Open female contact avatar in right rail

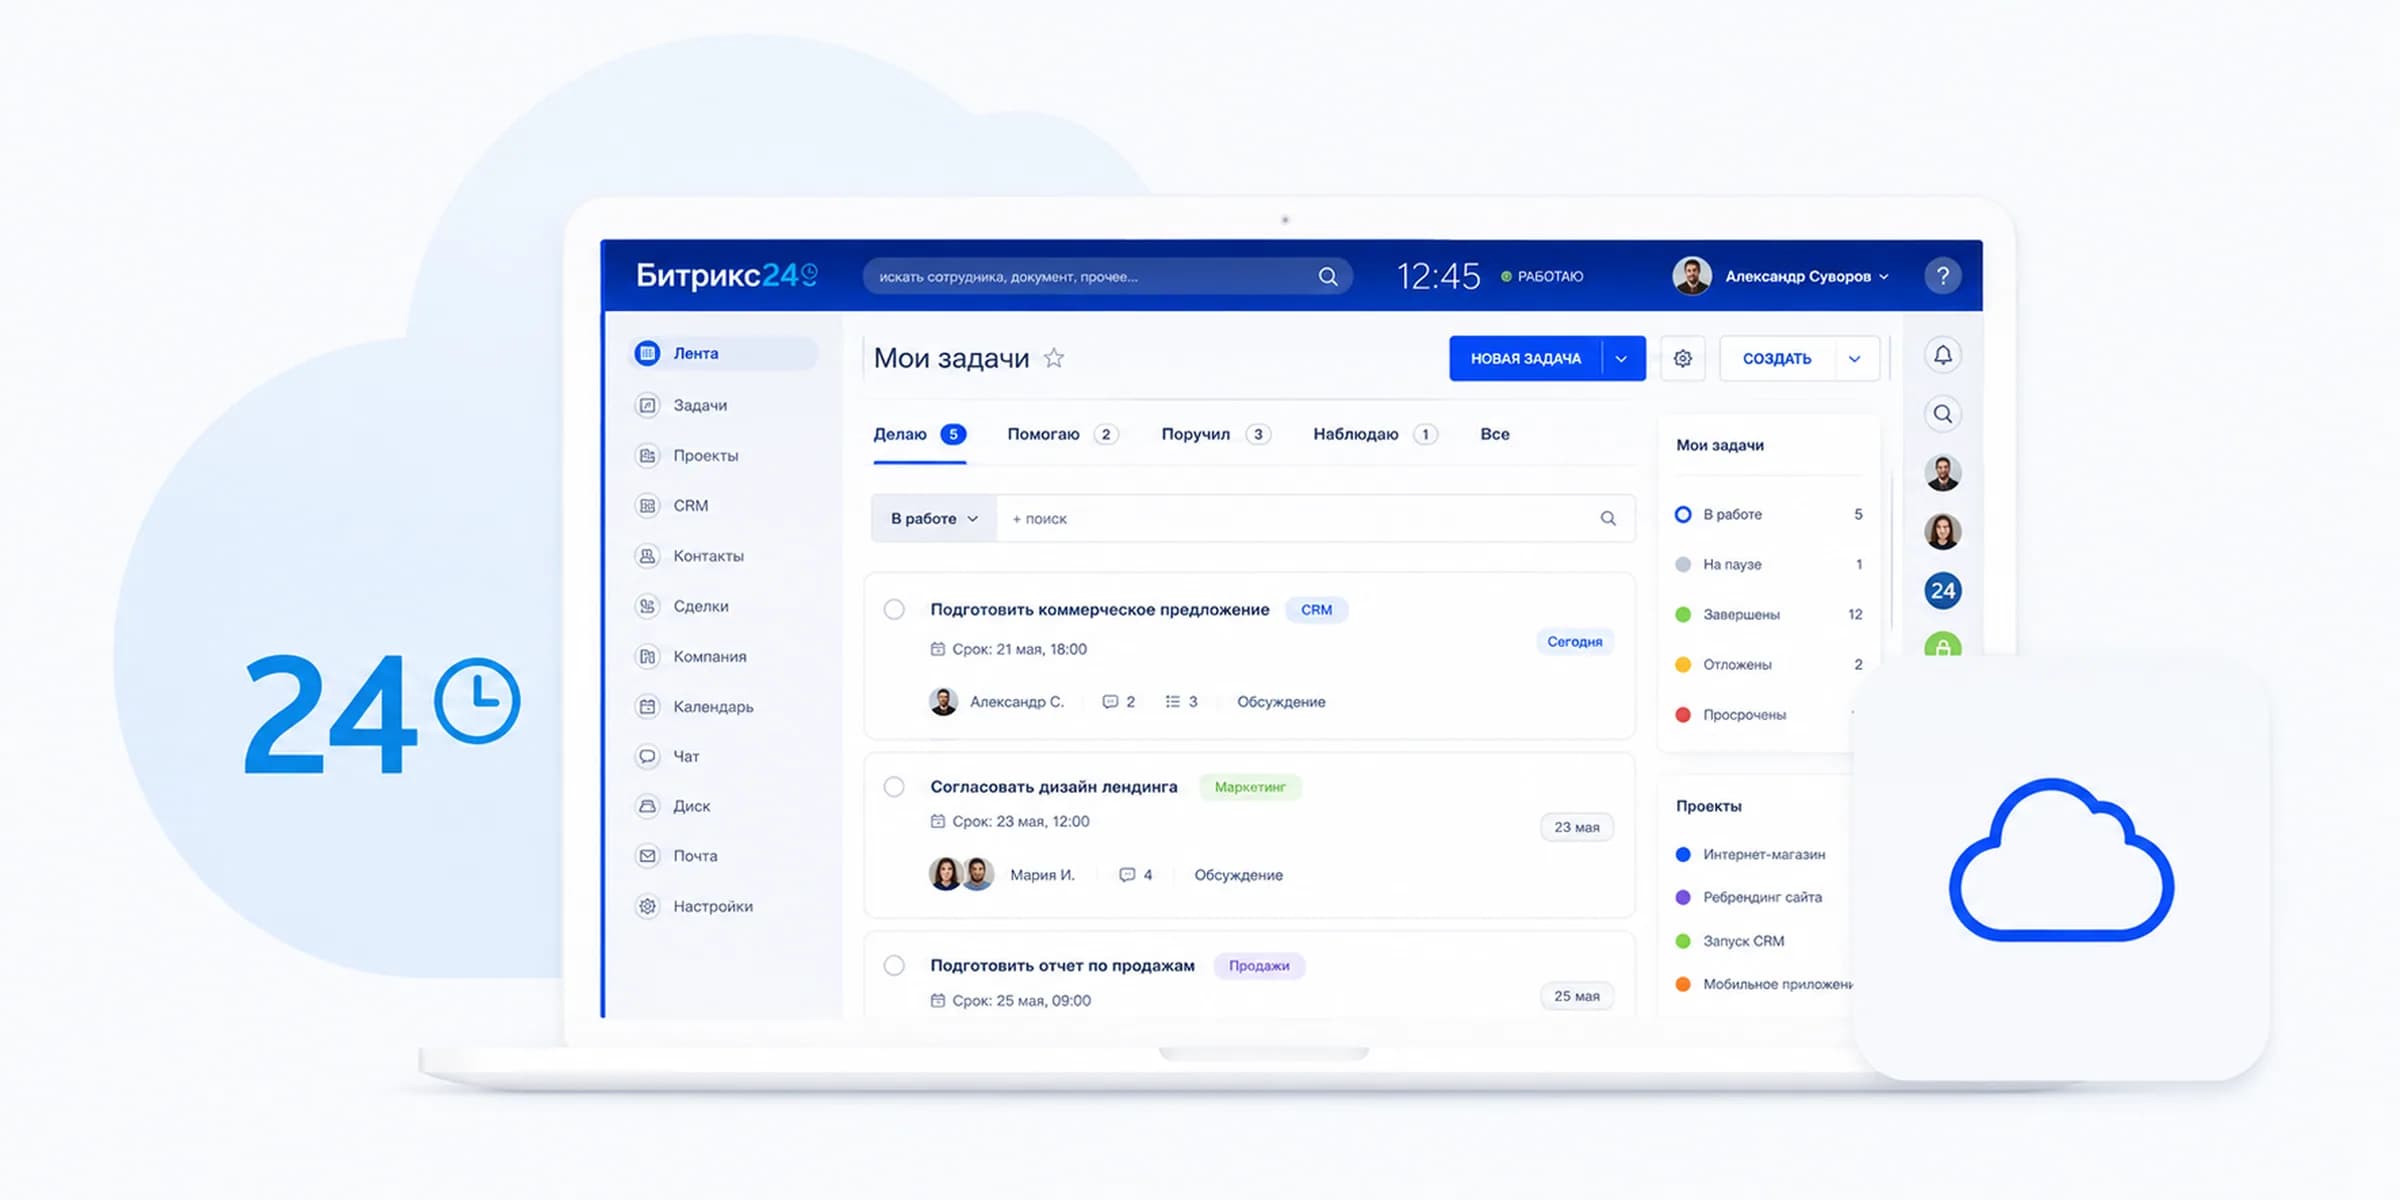(x=1943, y=532)
